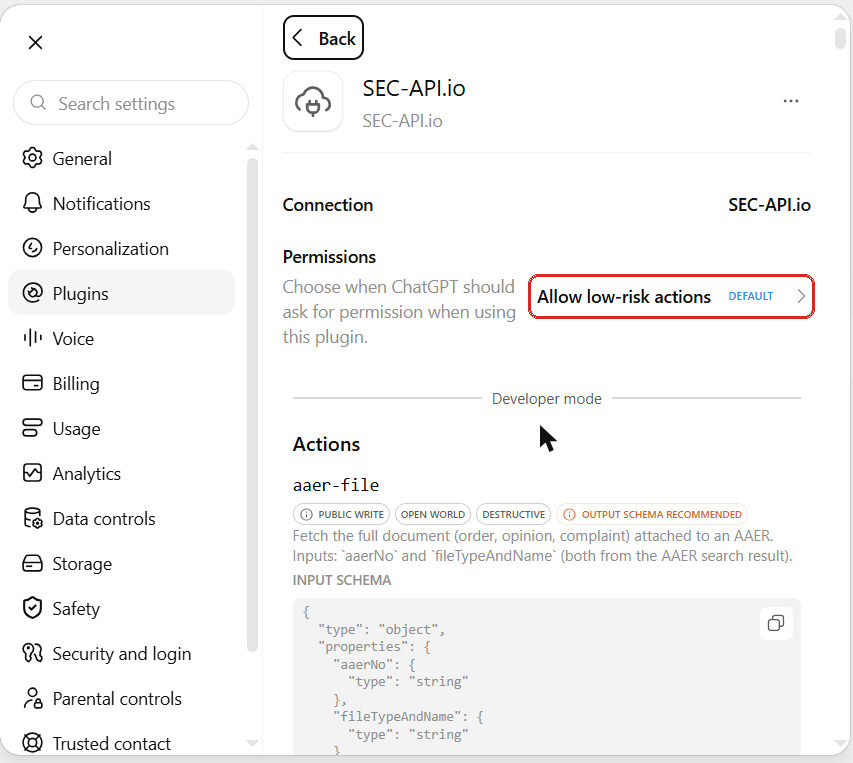
Task: Go to the Notifications settings
Action: [121, 203]
